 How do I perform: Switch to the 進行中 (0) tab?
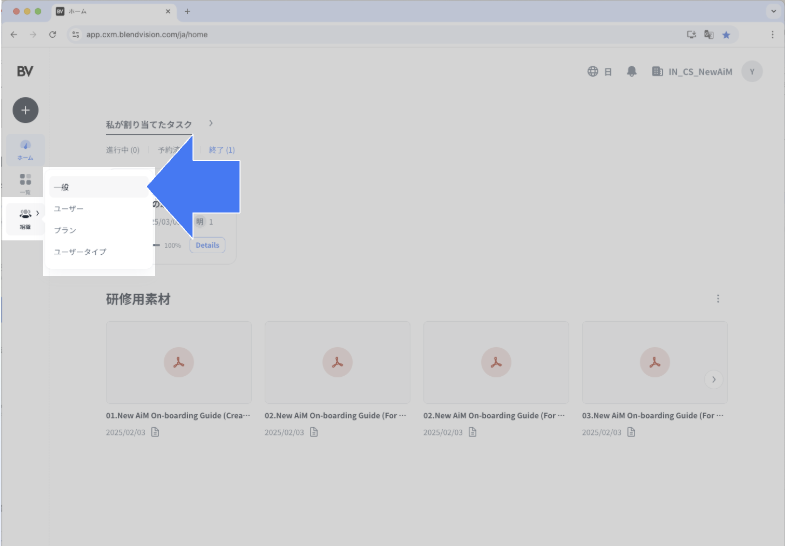tap(123, 150)
